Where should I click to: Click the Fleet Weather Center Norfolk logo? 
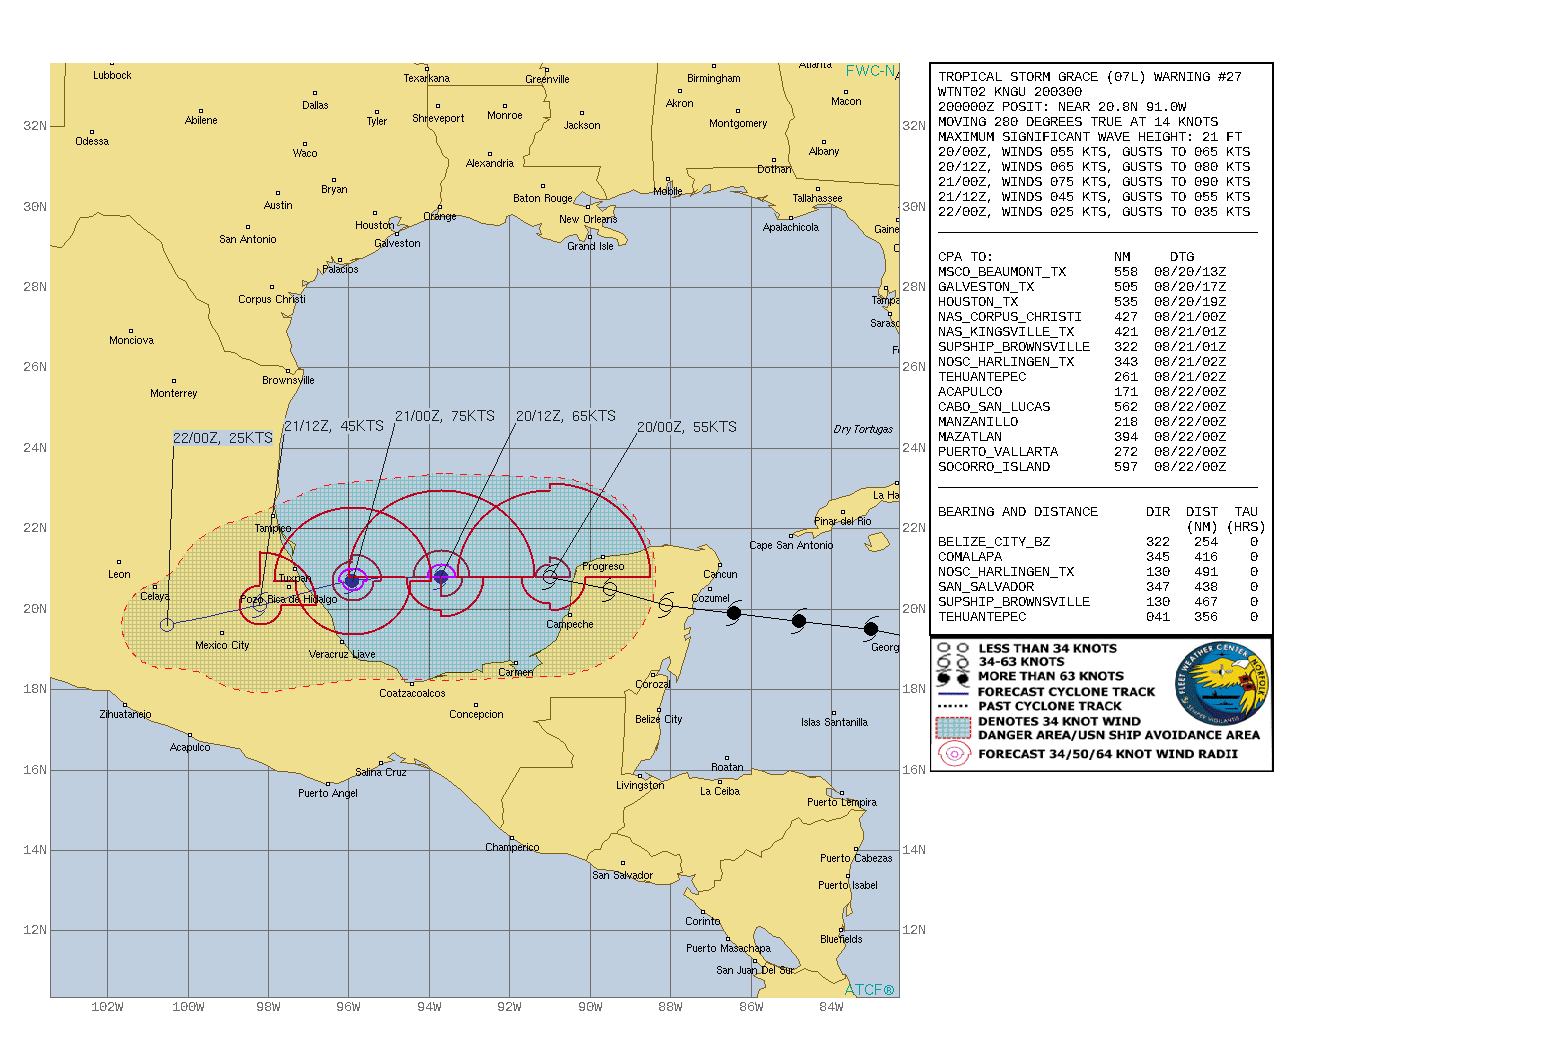(1221, 685)
